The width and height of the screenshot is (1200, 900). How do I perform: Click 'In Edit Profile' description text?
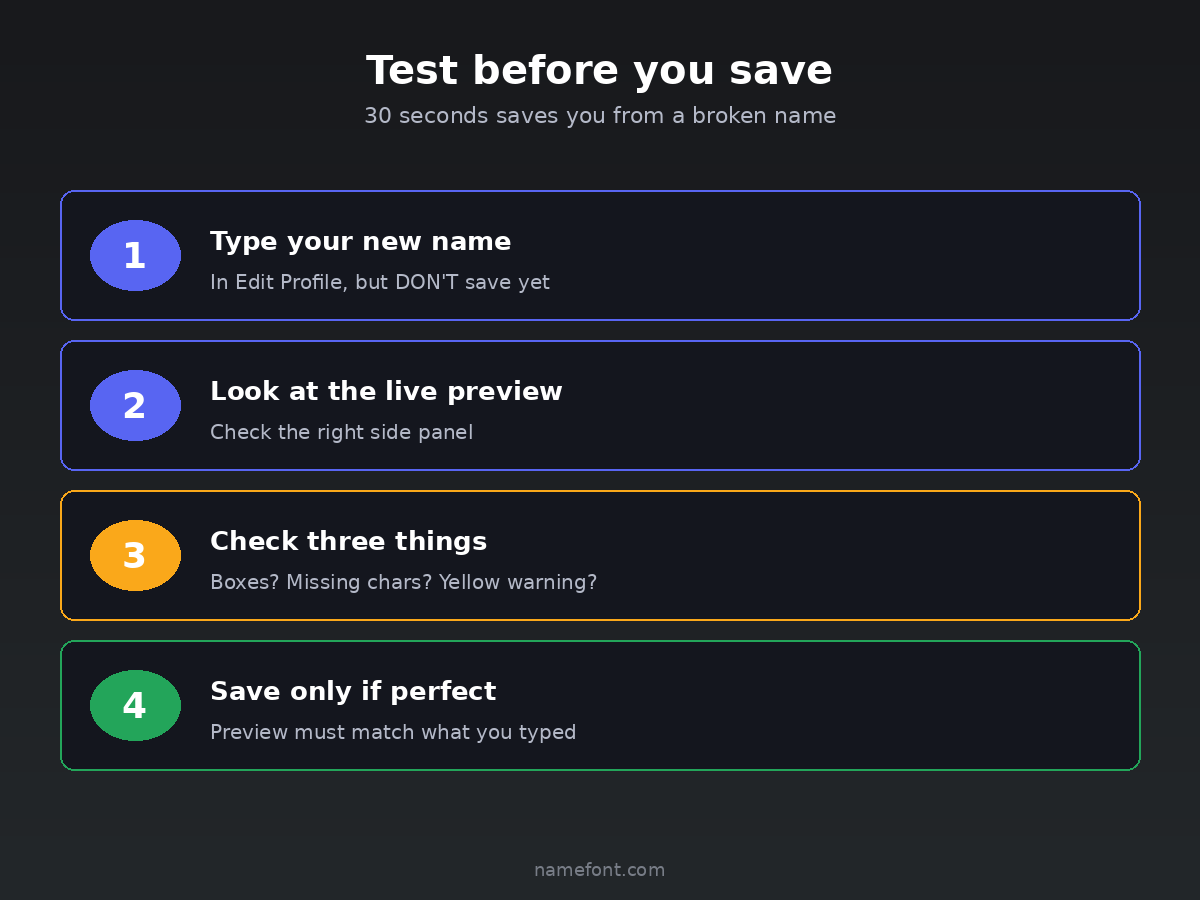click(379, 283)
